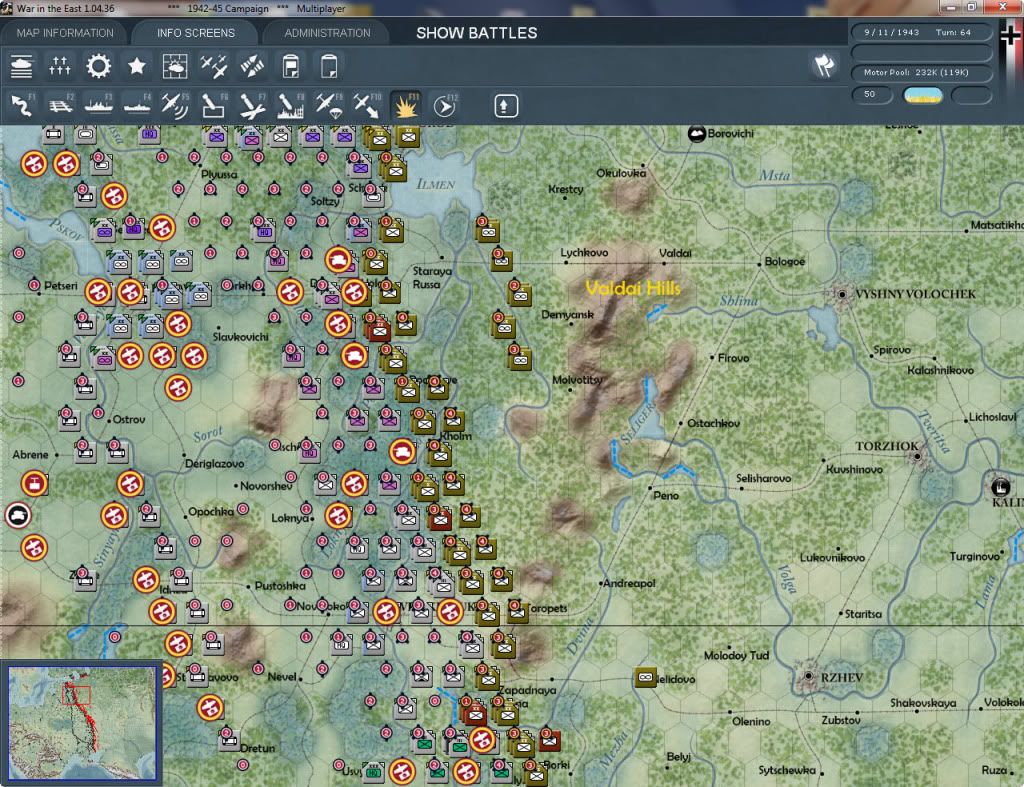Open the Map Information tab
The width and height of the screenshot is (1024, 787).
point(65,33)
